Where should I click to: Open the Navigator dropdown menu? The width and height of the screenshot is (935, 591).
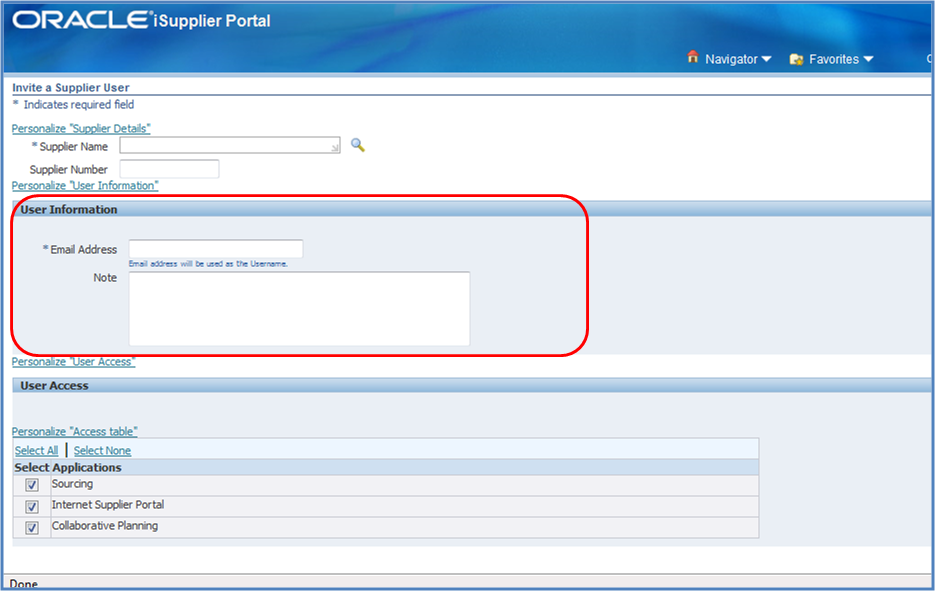click(x=738, y=59)
